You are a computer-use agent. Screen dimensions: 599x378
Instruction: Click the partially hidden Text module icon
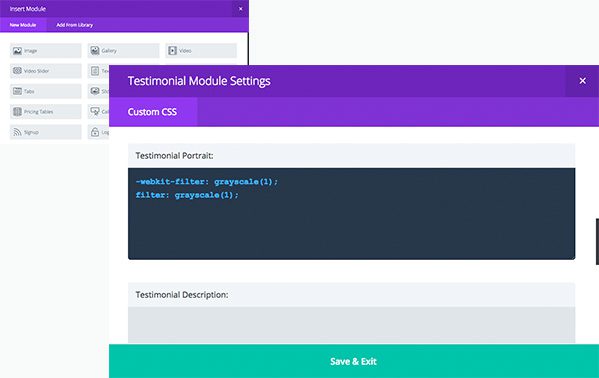click(95, 71)
